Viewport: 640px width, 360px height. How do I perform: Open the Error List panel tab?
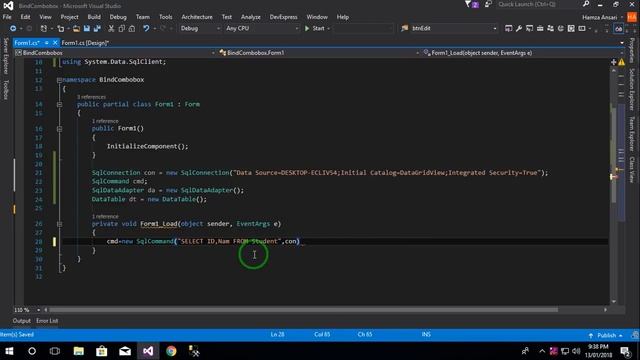coord(47,321)
